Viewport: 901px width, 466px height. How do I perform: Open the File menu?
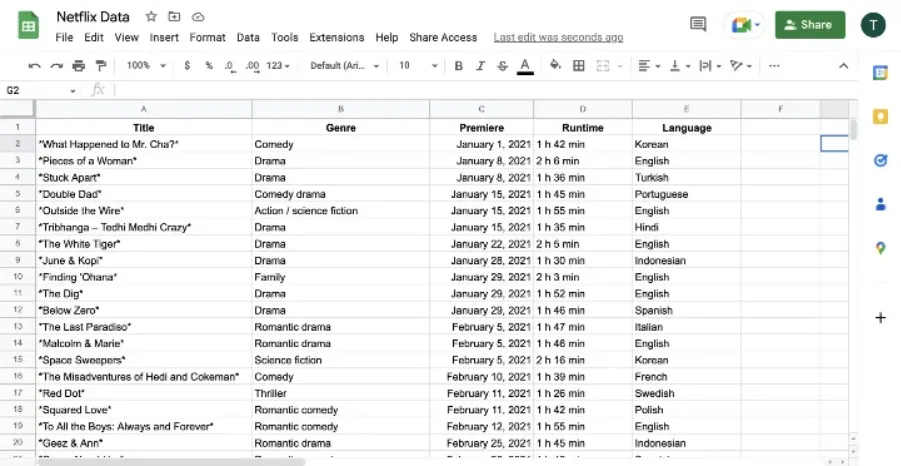pos(64,37)
